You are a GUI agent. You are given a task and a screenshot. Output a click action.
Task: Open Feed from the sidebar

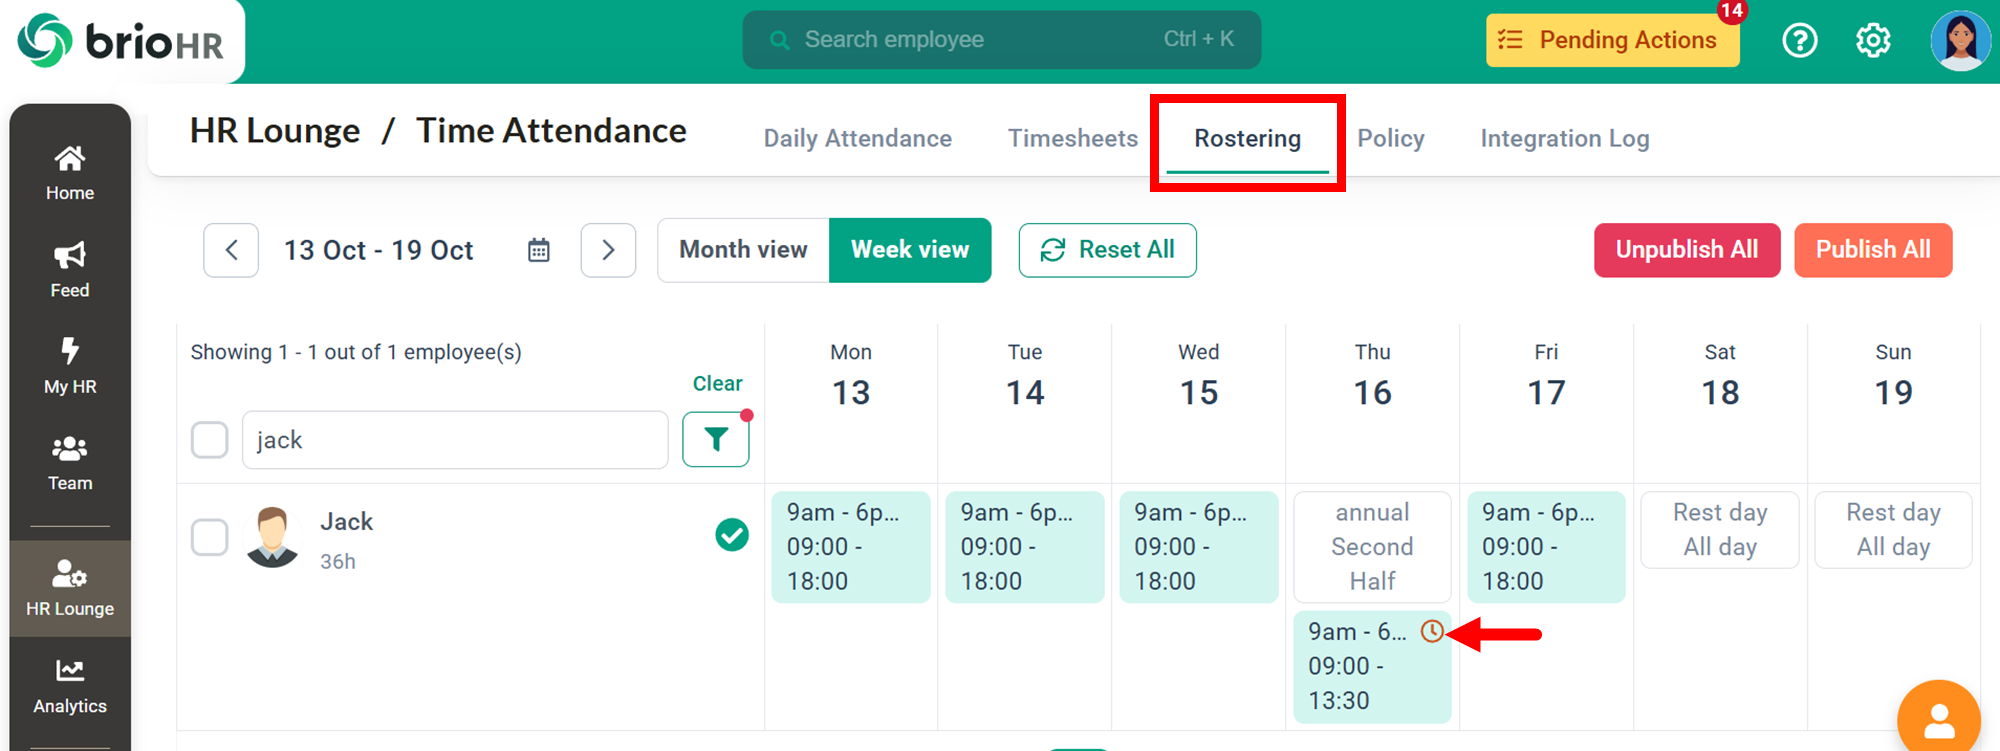tap(70, 269)
